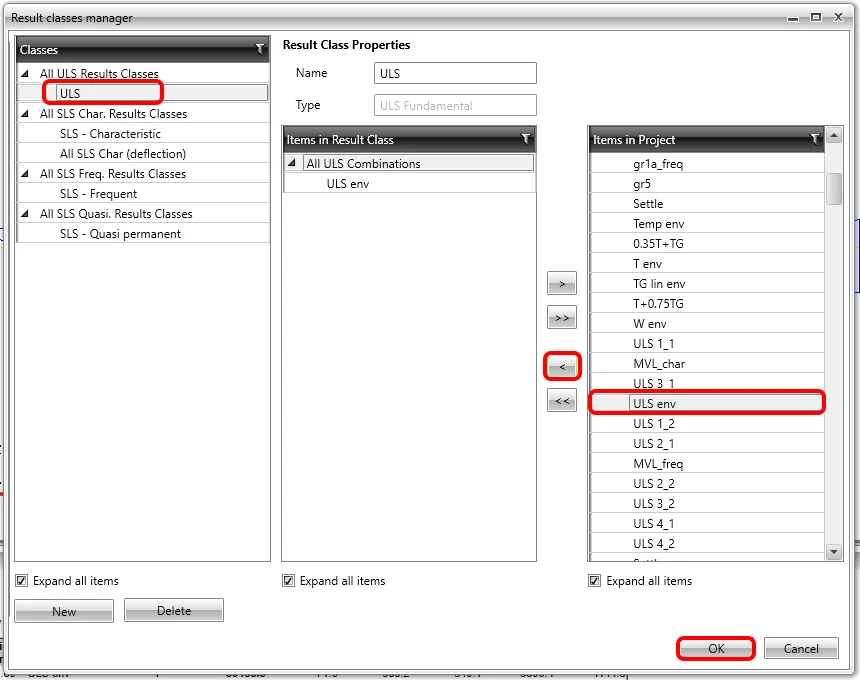
Task: Toggle Expand all items under Classes
Action: 21,580
